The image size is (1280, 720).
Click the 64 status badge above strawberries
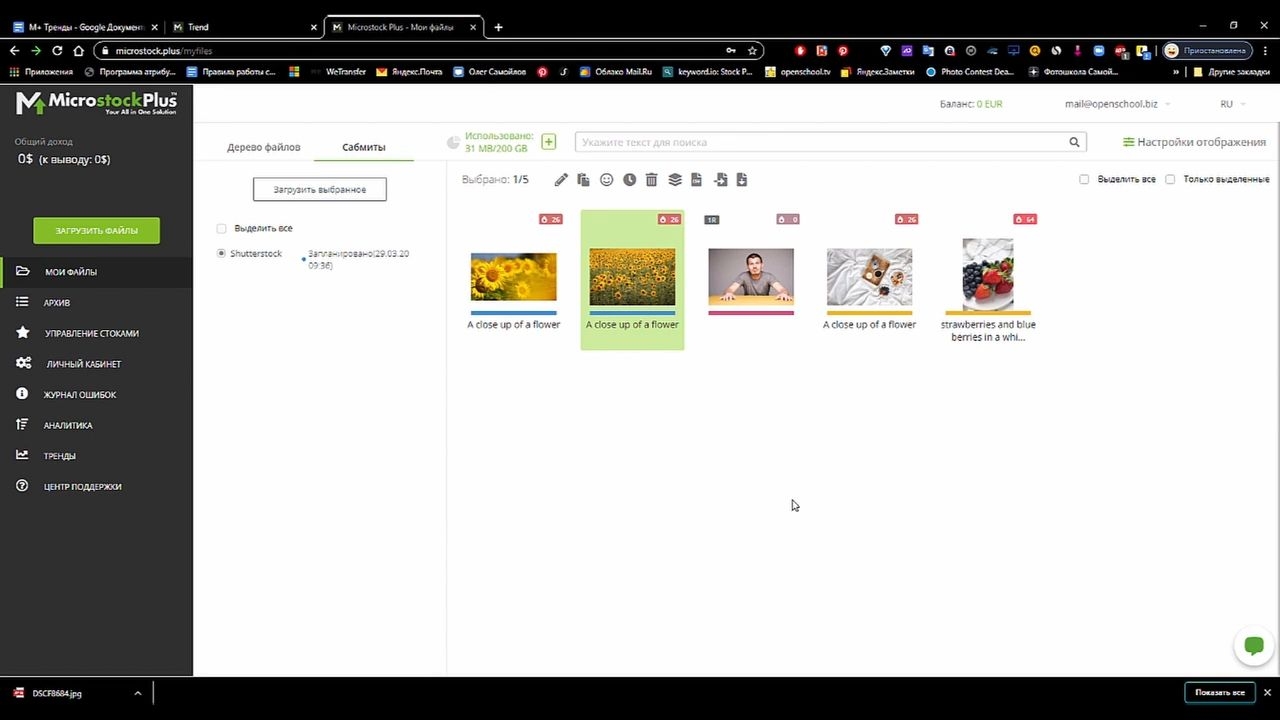(1025, 219)
